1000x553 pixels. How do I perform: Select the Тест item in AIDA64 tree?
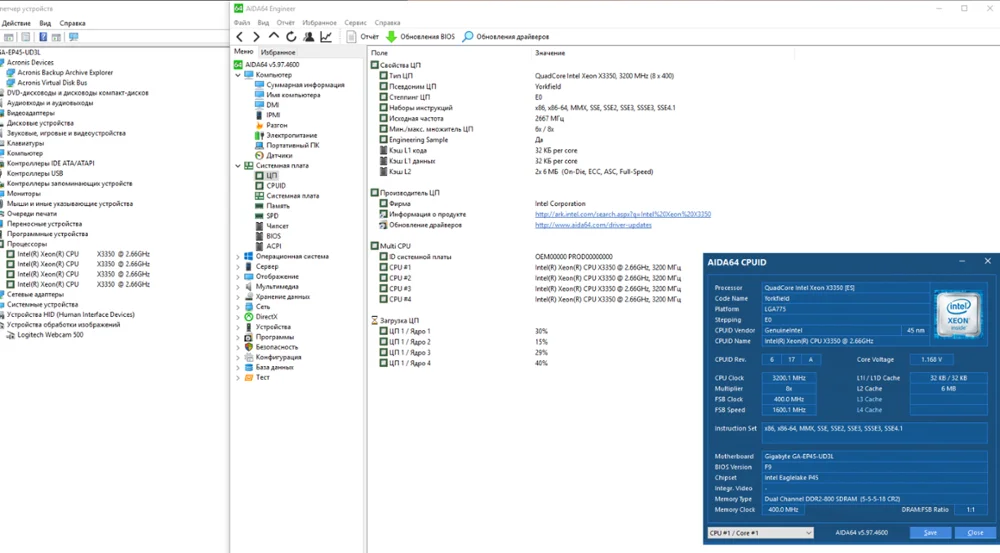[262, 378]
